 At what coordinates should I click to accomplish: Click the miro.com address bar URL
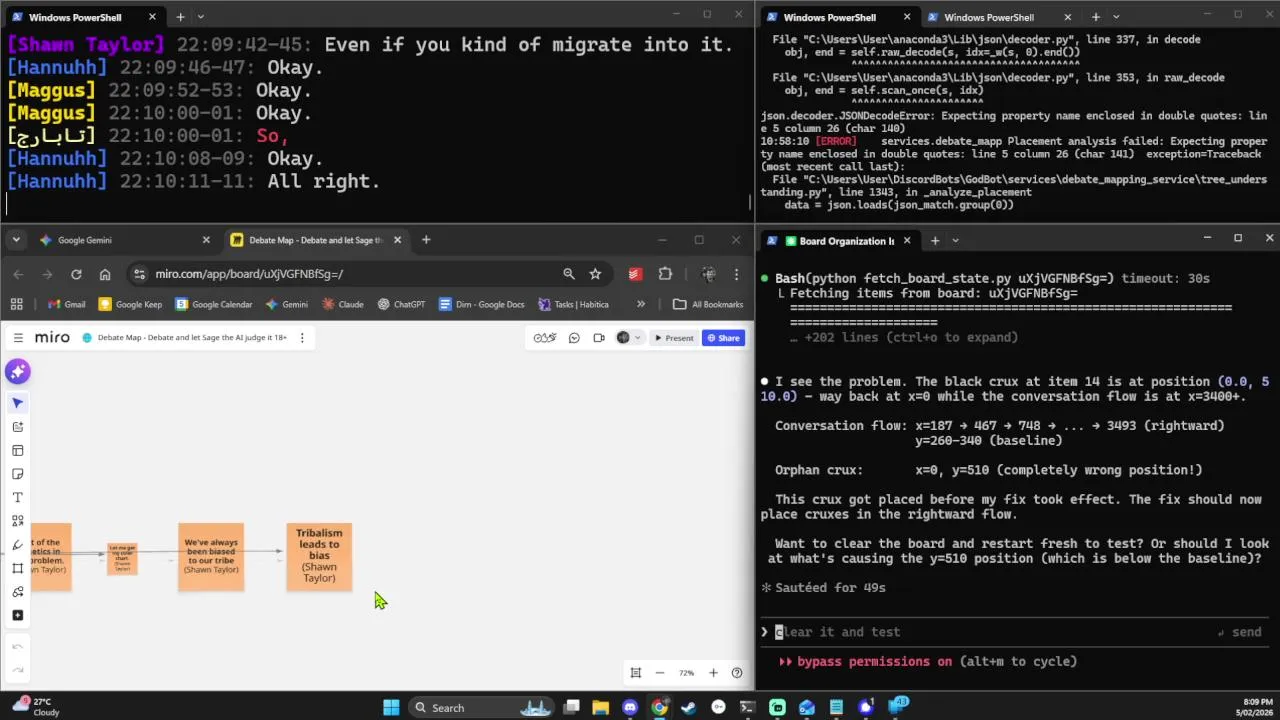(249, 274)
